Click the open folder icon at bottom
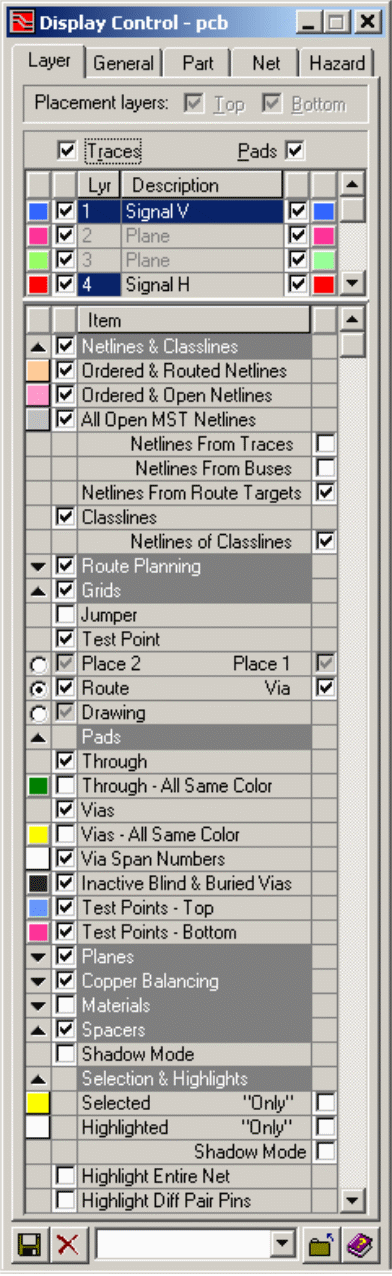 coord(320,1245)
